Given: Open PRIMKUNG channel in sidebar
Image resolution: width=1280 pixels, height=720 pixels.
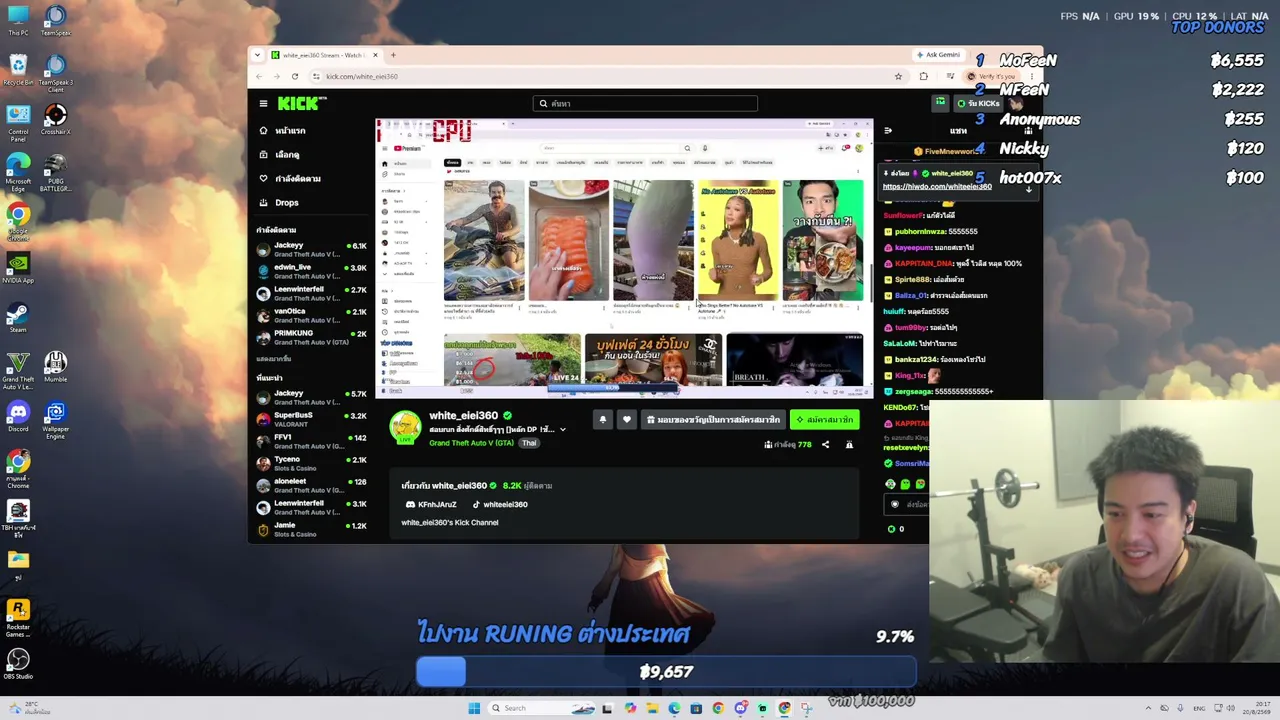Looking at the screenshot, I should (x=312, y=337).
